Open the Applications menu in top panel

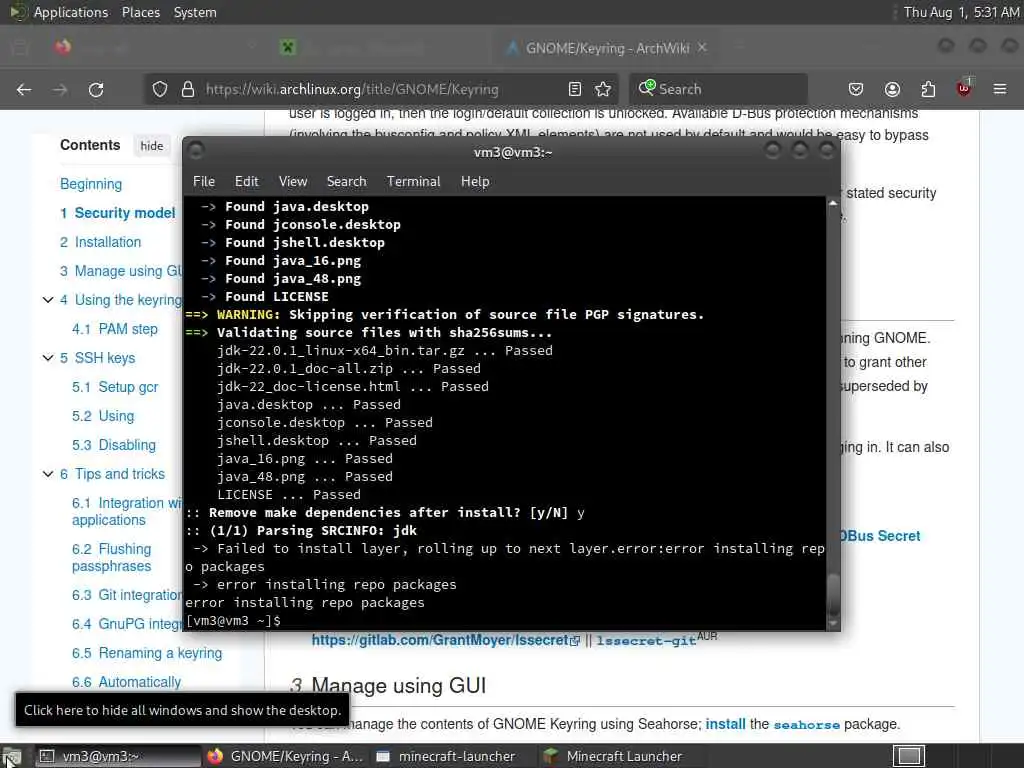(71, 12)
